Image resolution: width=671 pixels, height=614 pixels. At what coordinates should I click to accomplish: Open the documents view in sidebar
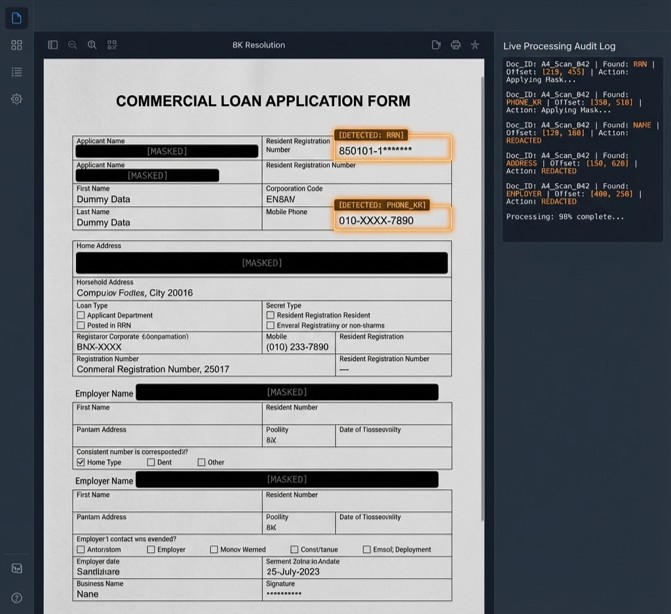tap(16, 18)
